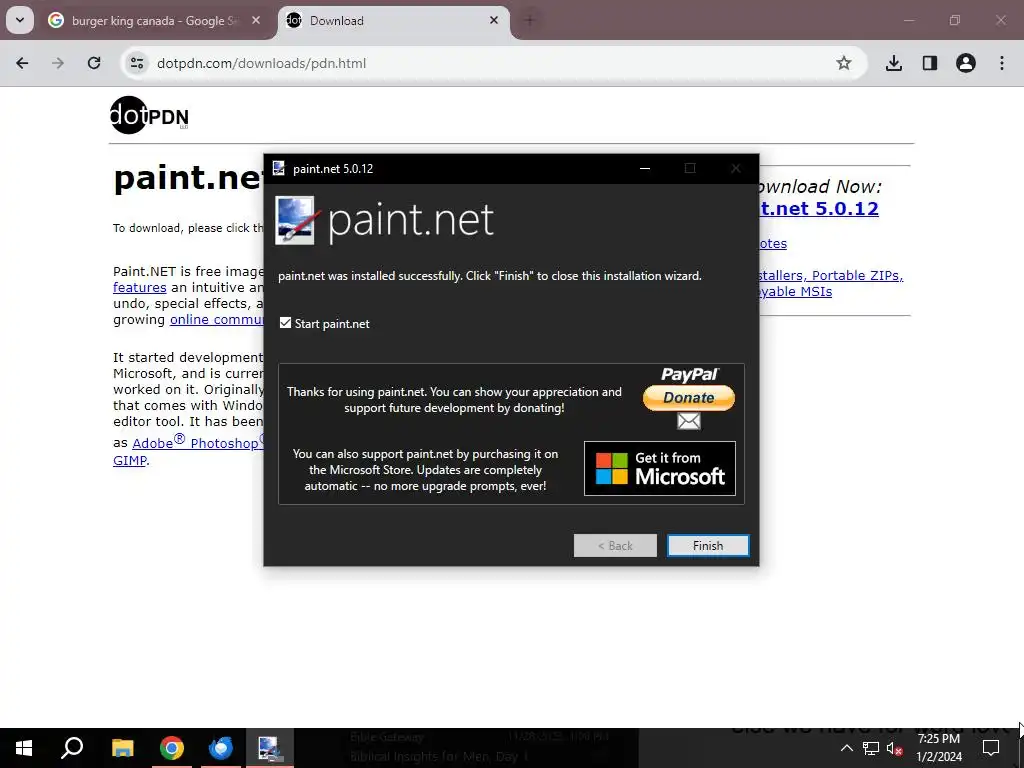Open Chrome profile avatar
The image size is (1024, 768).
(x=966, y=63)
